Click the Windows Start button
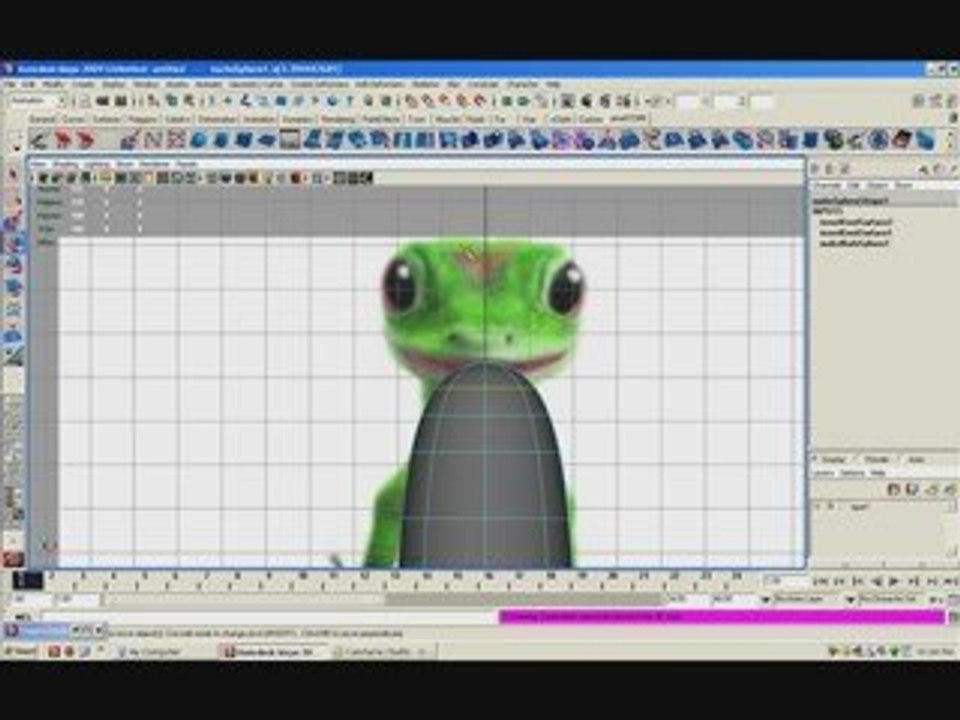This screenshot has height=720, width=960. (x=21, y=651)
